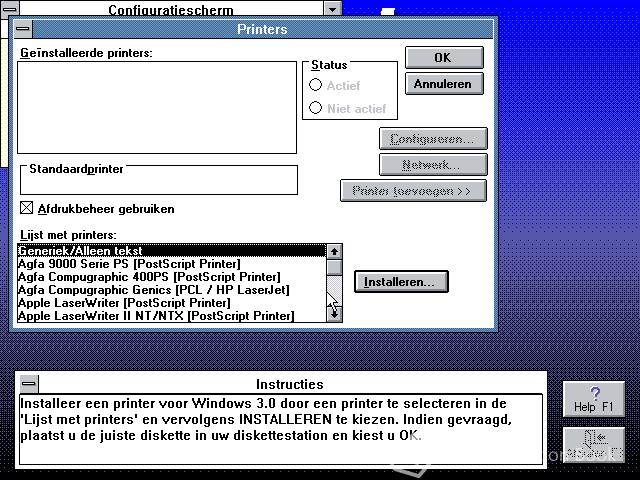Open Configuratiescherm window control menu box
This screenshot has height=480, width=640.
pyautogui.click(x=10, y=9)
